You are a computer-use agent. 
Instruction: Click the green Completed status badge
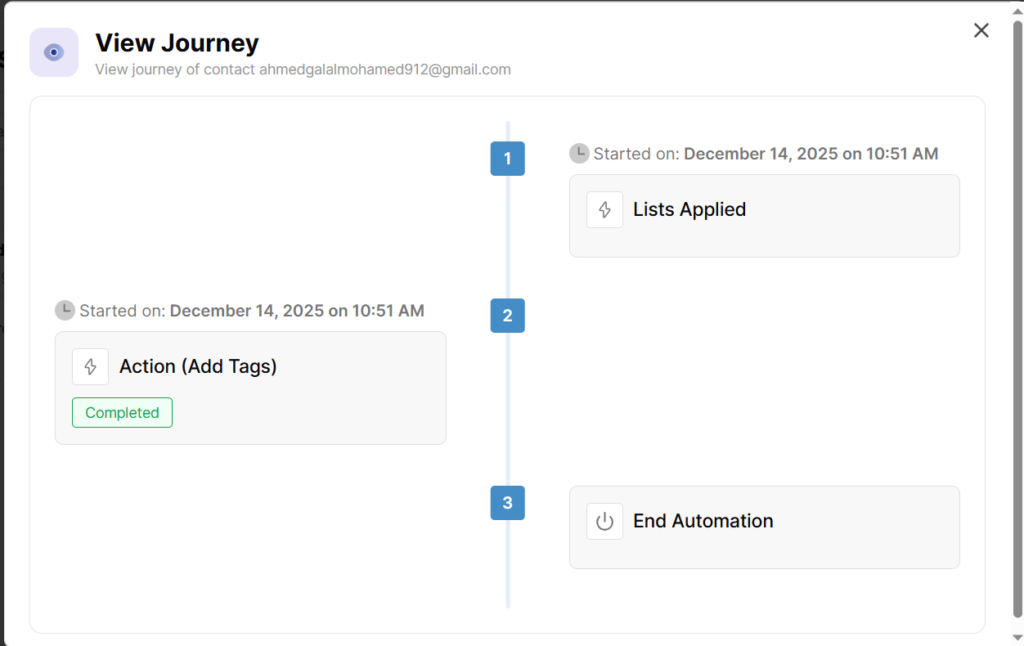(x=122, y=413)
